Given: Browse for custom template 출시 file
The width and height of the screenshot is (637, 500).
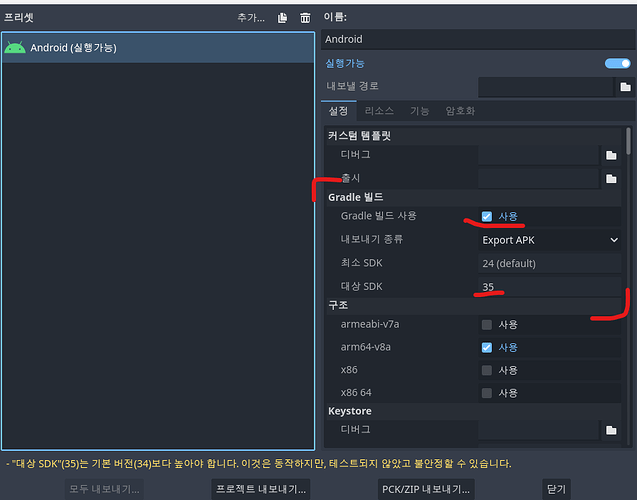Looking at the screenshot, I should [611, 179].
